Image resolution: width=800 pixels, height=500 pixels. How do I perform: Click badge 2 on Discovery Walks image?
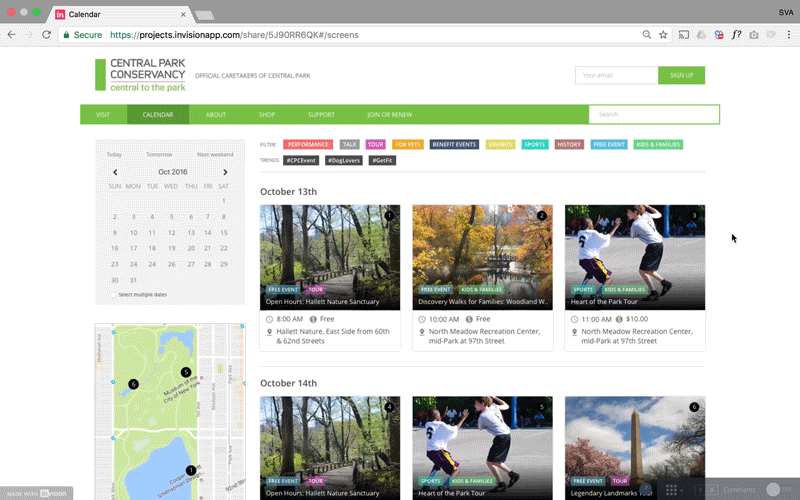(x=542, y=215)
